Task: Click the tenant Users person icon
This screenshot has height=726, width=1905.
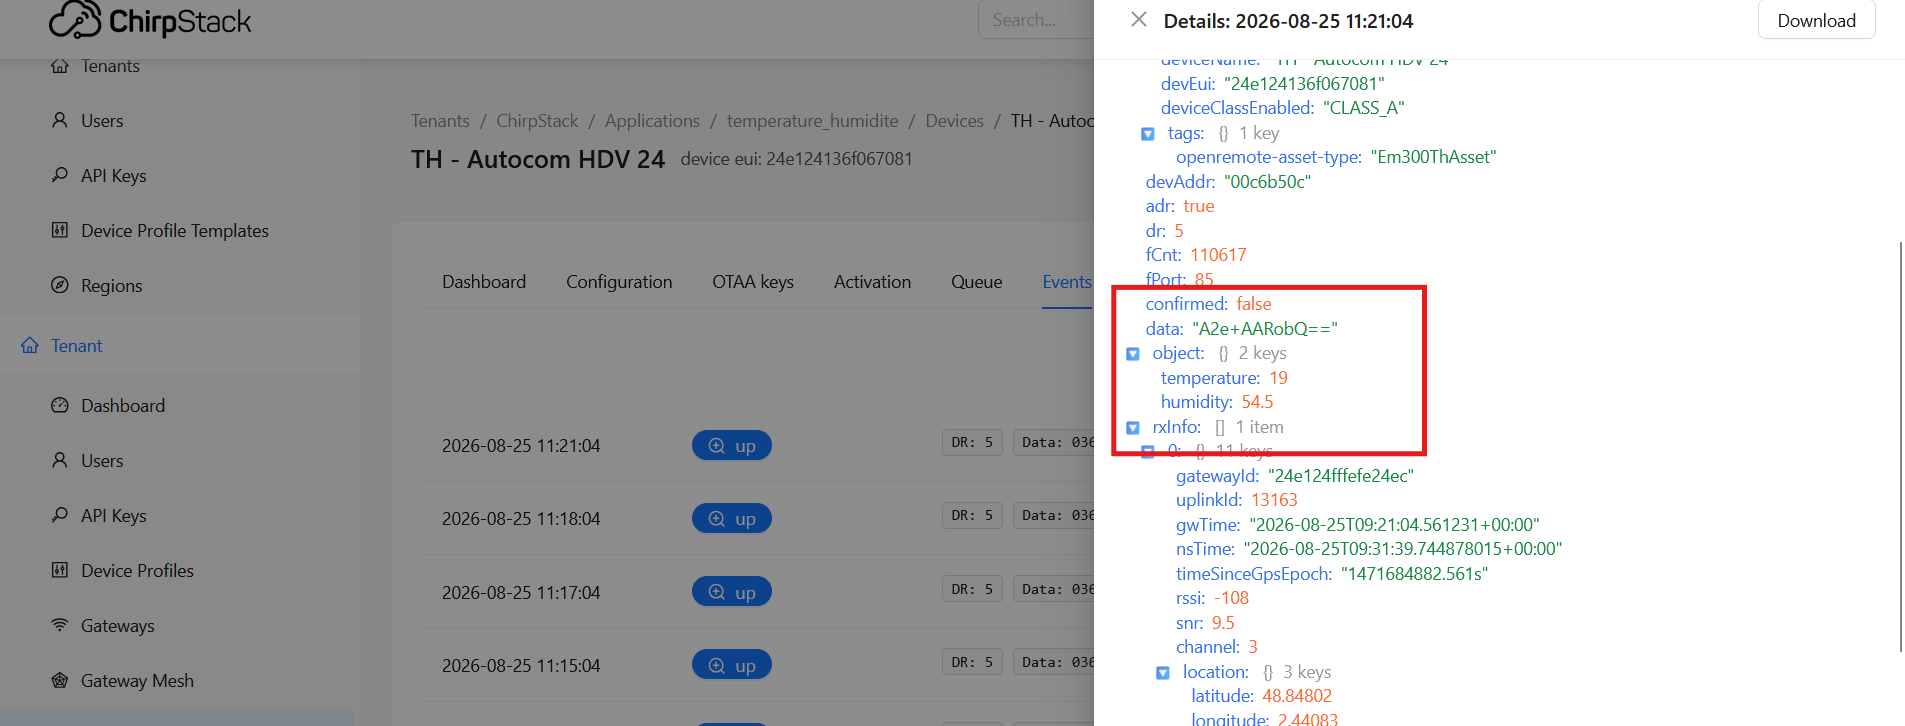Action: [60, 460]
